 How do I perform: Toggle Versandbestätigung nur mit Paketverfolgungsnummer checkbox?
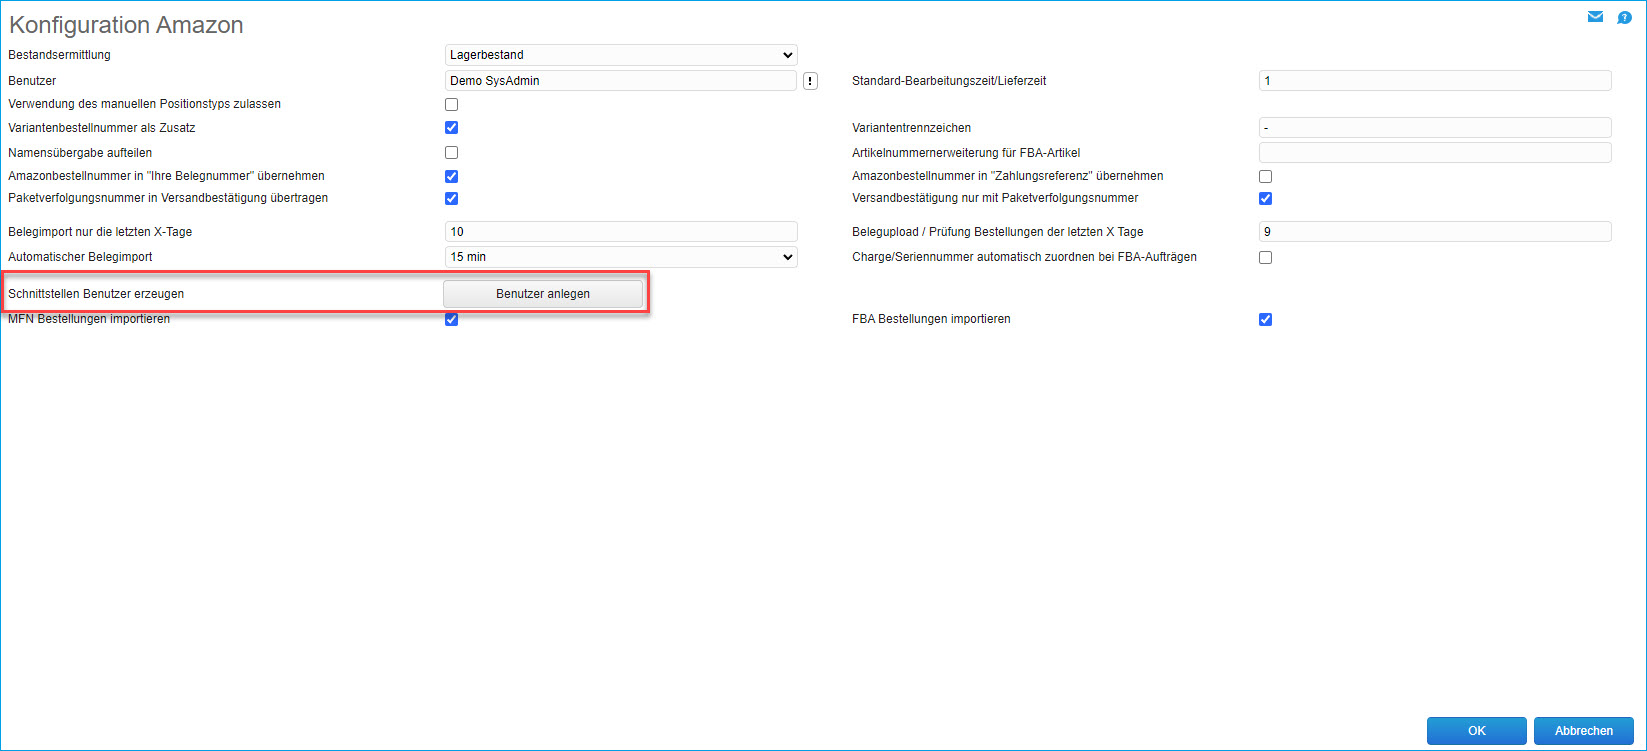pyautogui.click(x=1266, y=198)
